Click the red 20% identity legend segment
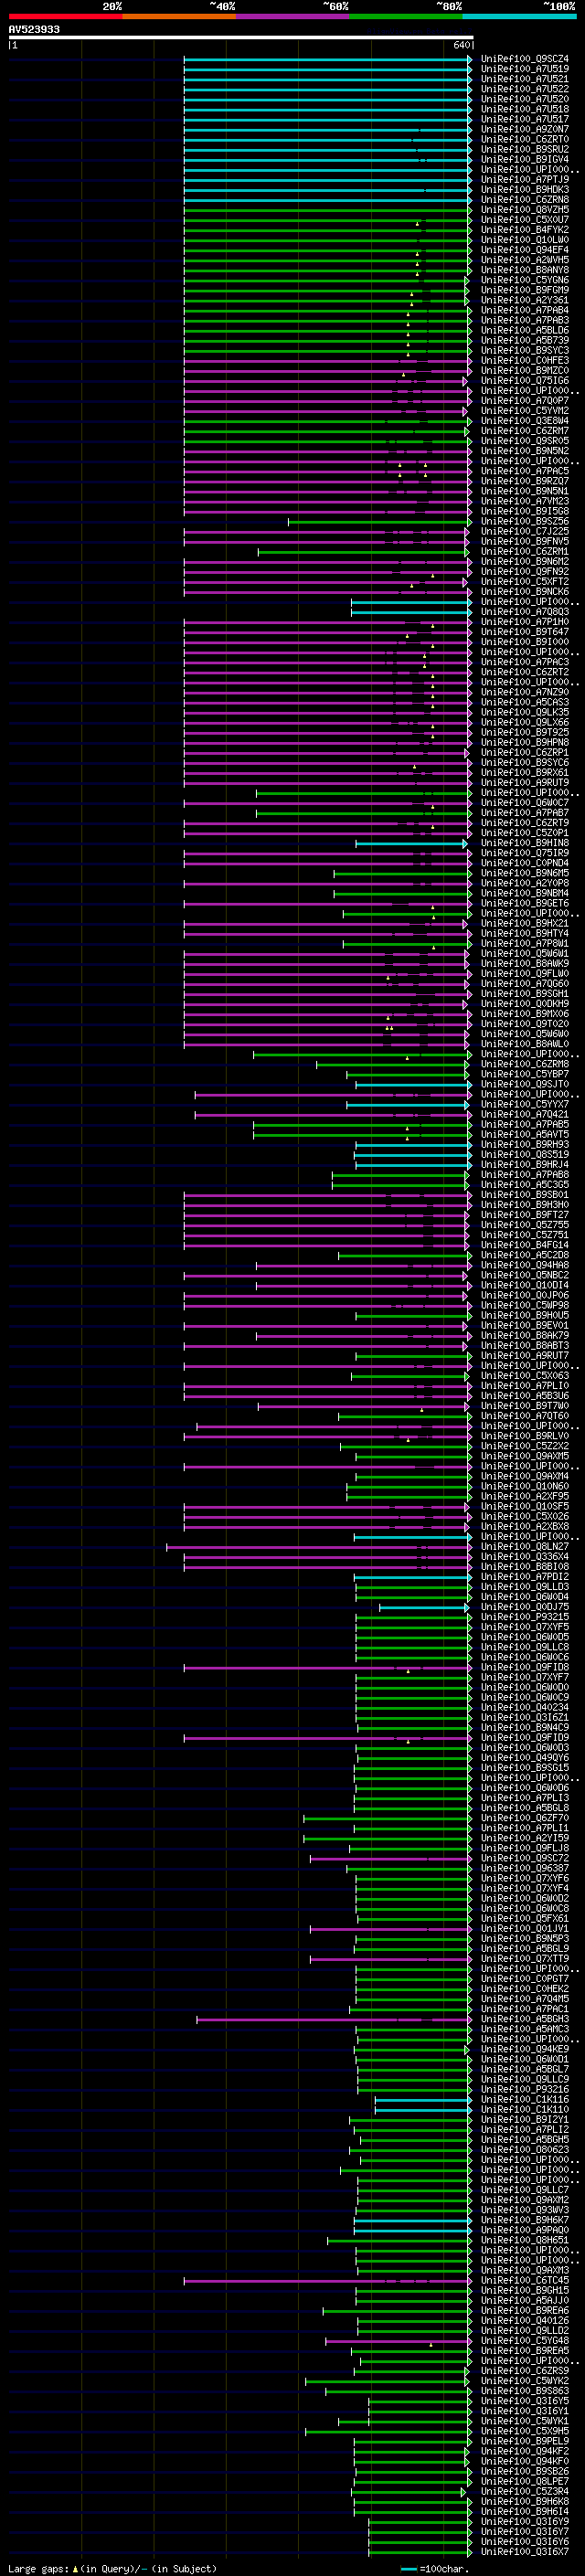 pos(65,16)
